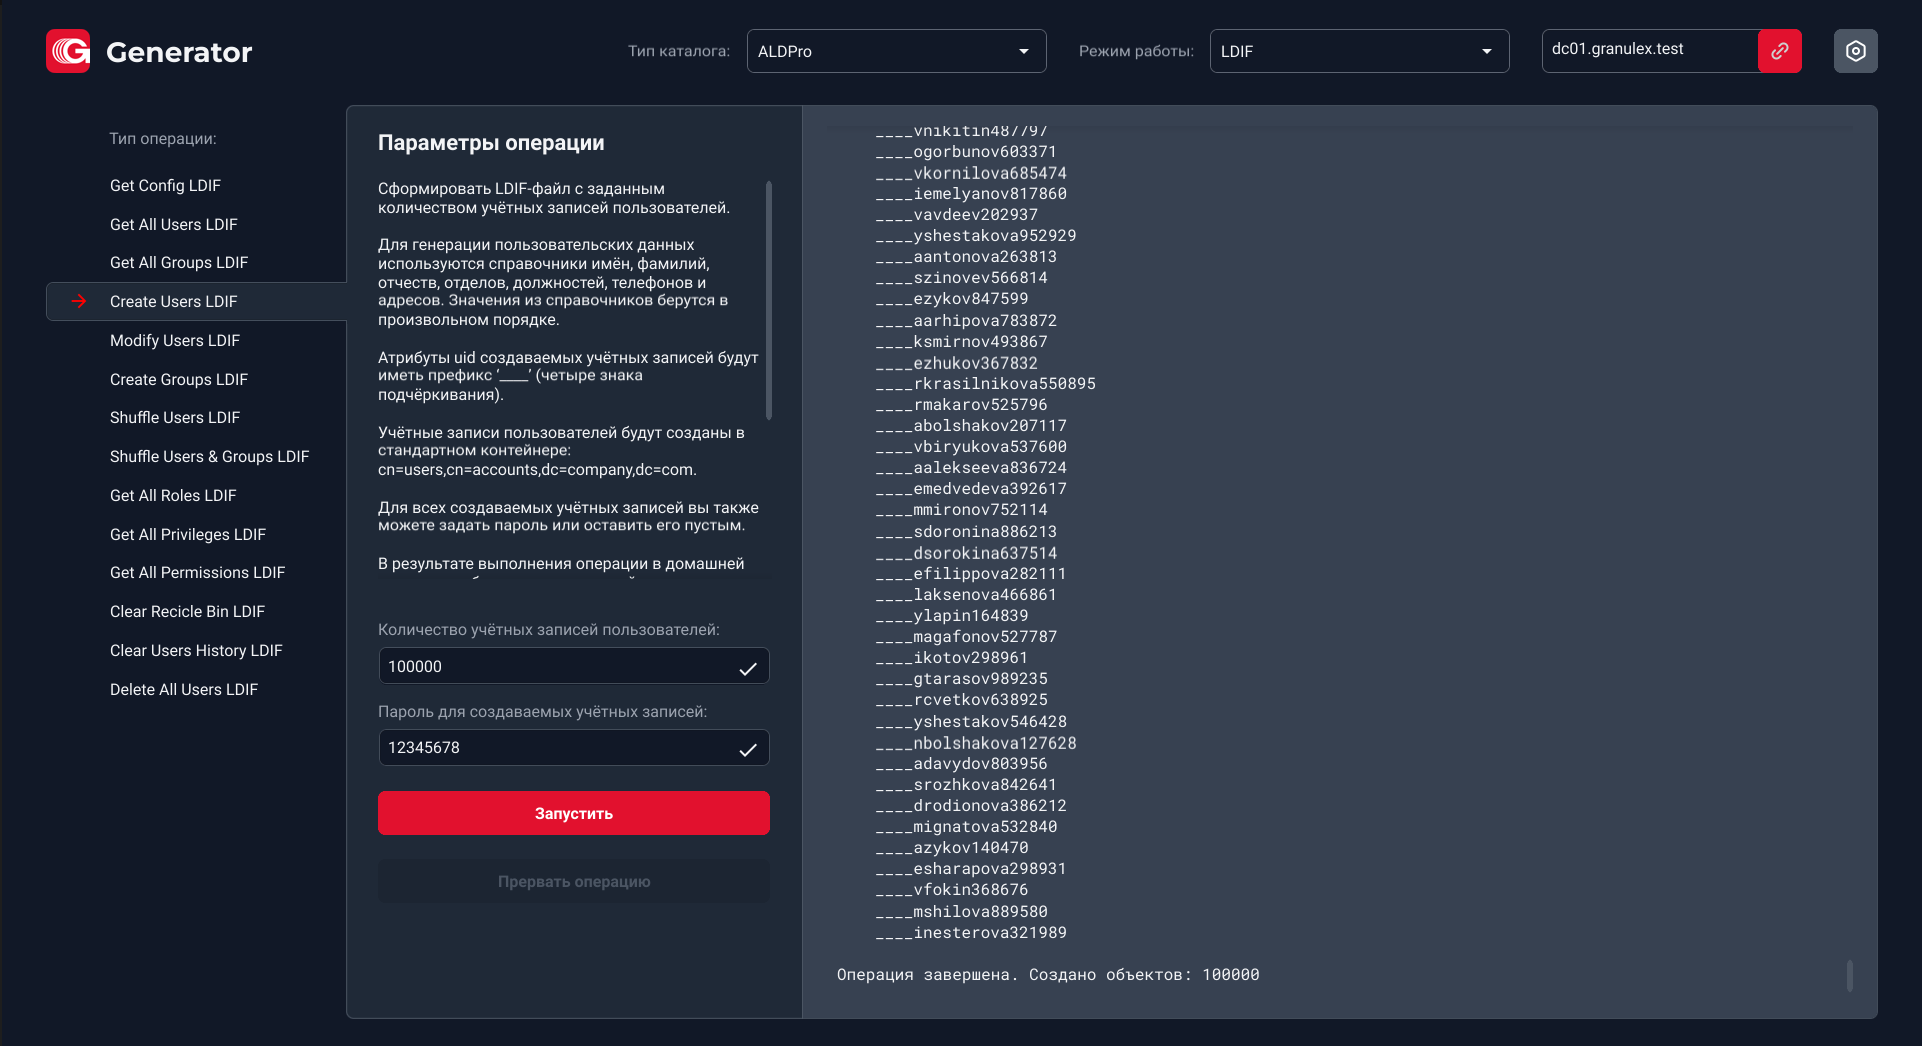Click log entry ____mmironov752114
Image resolution: width=1922 pixels, height=1046 pixels.
coord(961,510)
